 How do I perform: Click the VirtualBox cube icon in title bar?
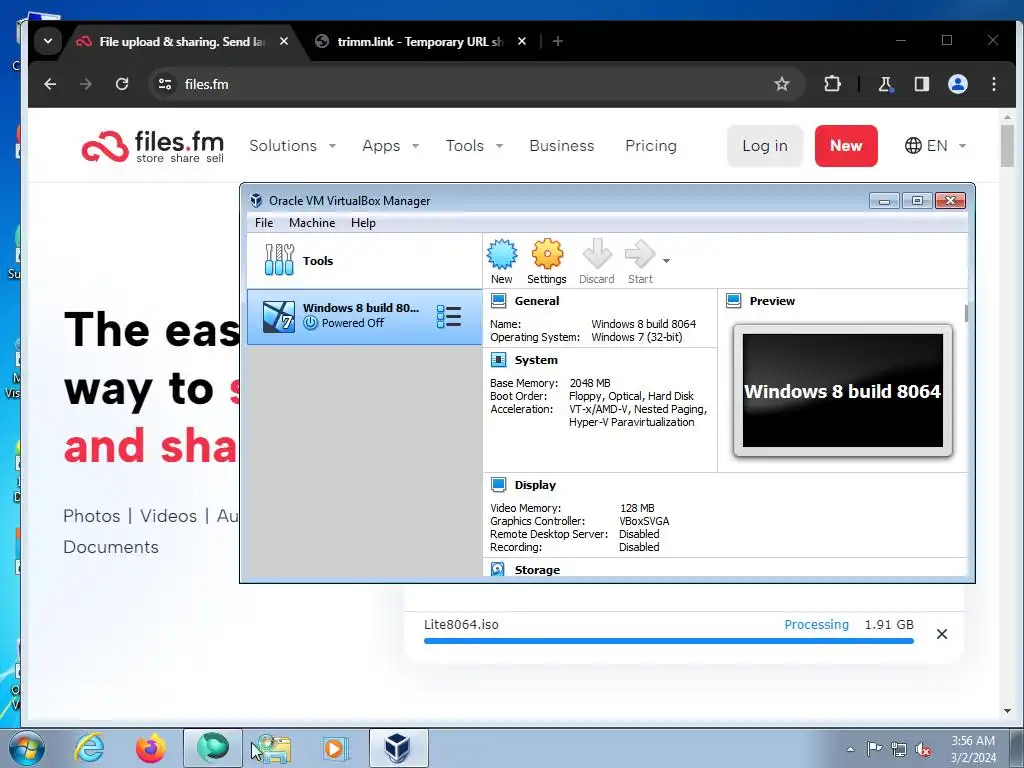point(256,200)
